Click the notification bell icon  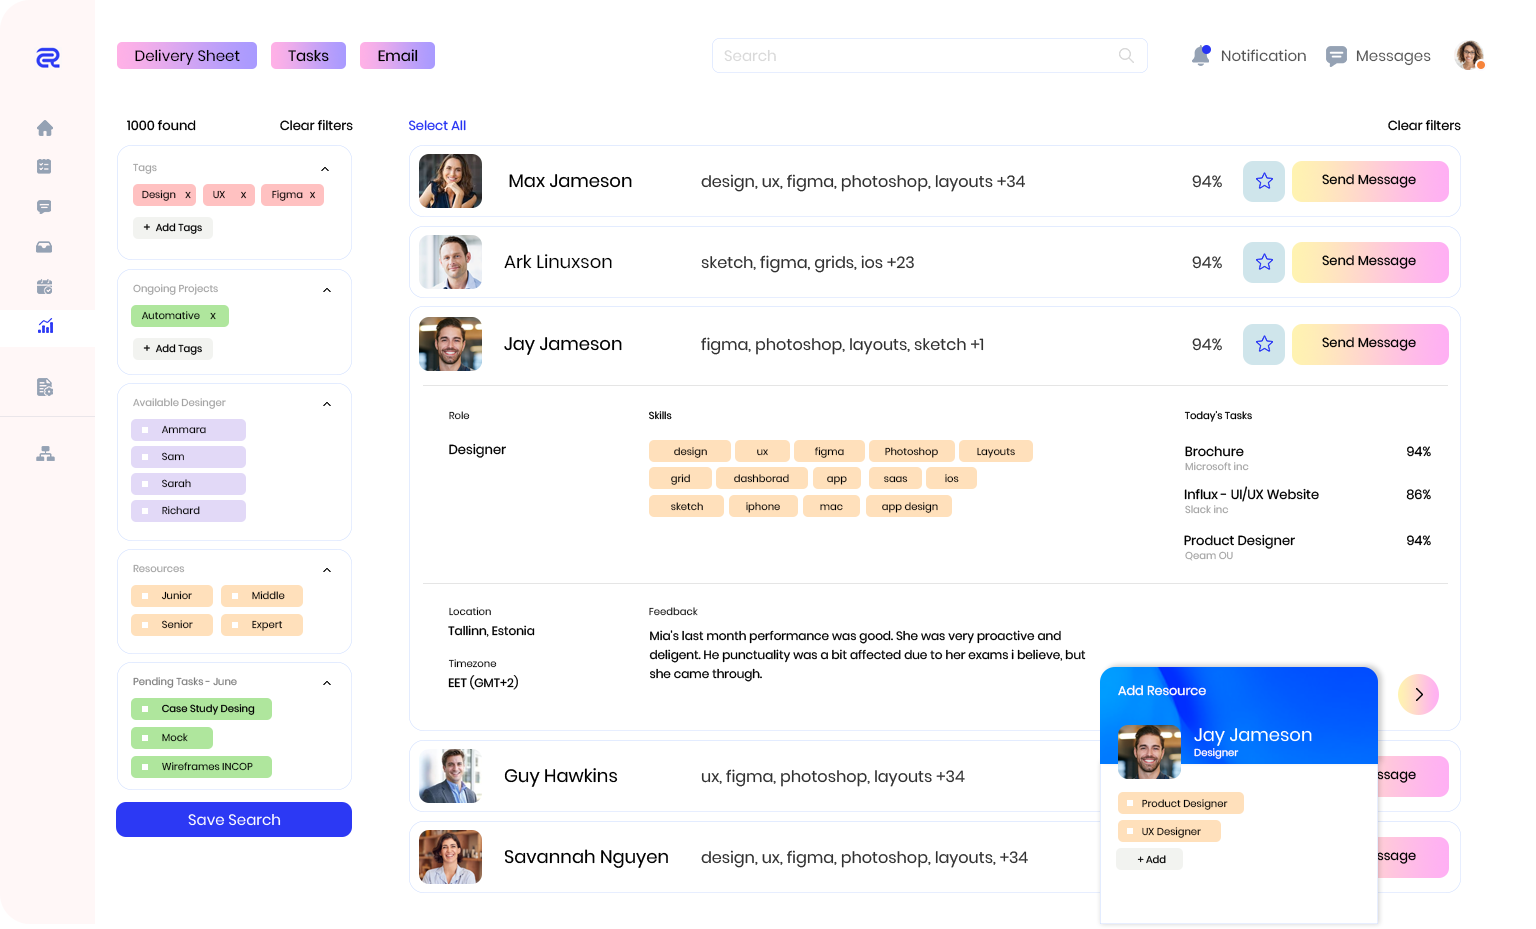point(1200,56)
